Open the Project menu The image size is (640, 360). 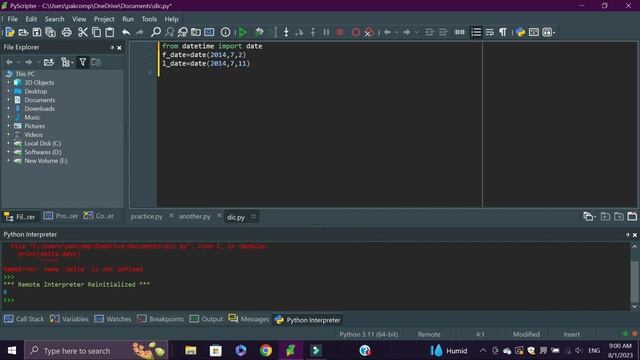tap(104, 19)
